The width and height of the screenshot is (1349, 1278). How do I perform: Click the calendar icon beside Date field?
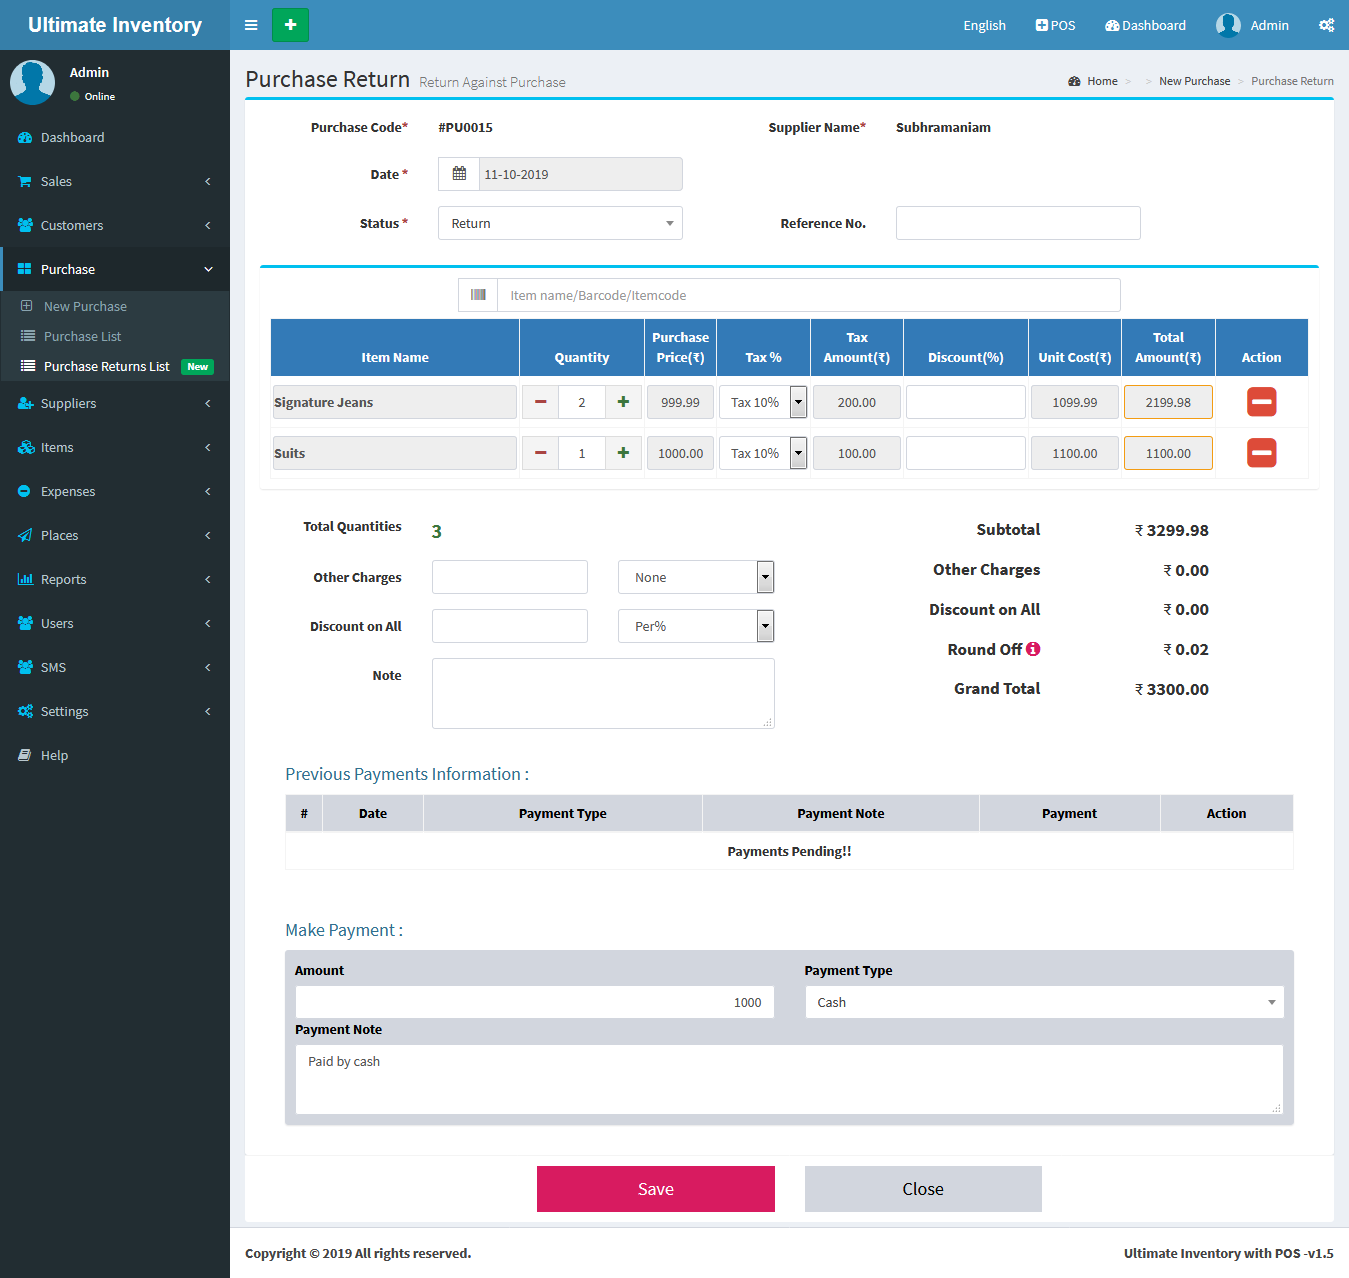pos(459,174)
